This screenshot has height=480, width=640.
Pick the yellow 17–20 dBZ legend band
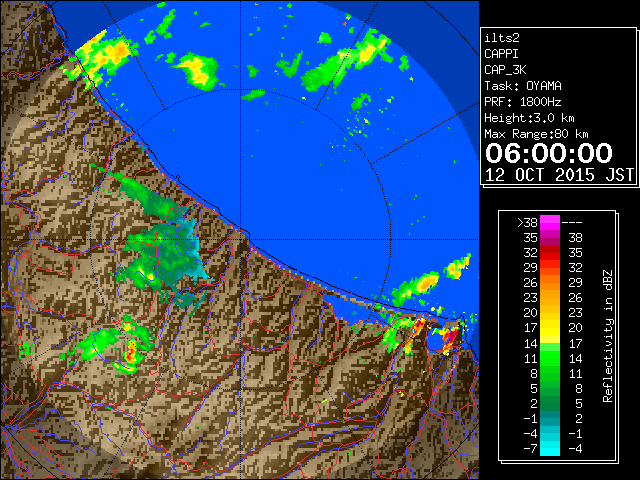click(550, 328)
